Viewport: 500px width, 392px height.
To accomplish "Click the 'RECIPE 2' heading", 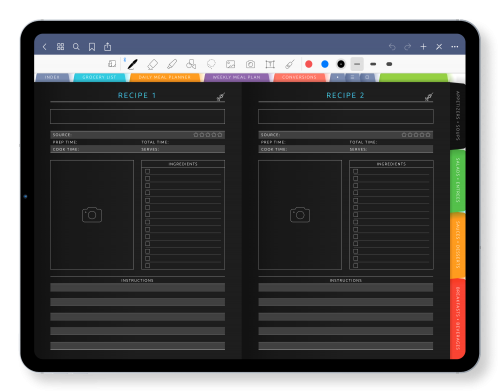I will pos(345,95).
